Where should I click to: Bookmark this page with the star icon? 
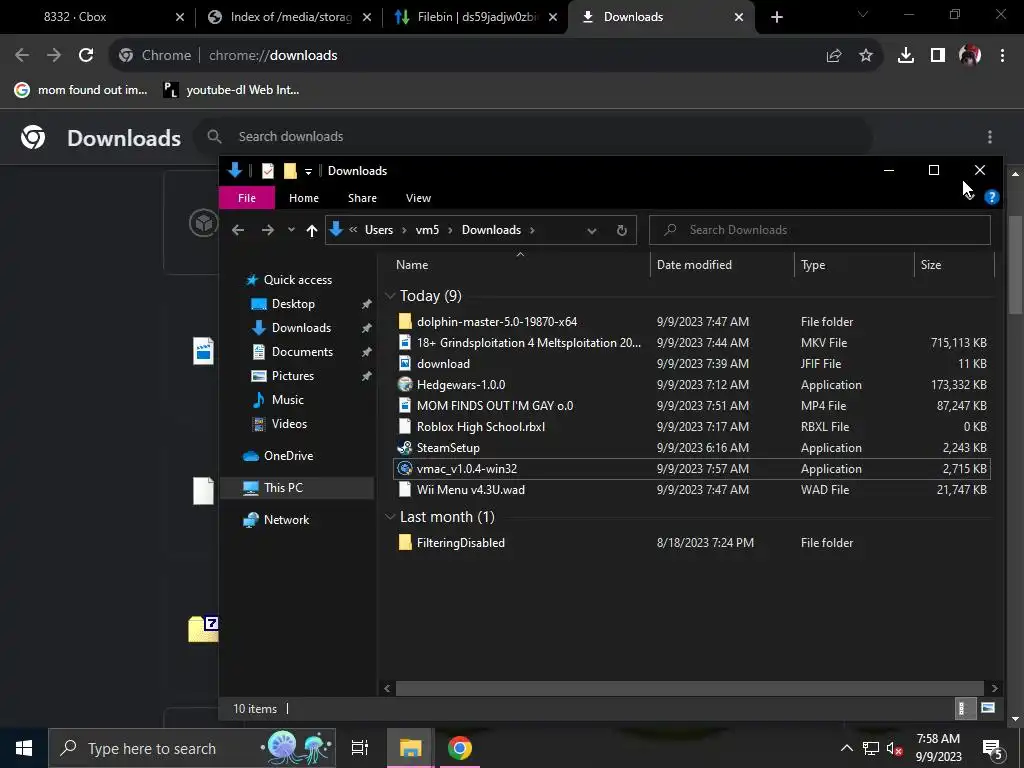(866, 56)
